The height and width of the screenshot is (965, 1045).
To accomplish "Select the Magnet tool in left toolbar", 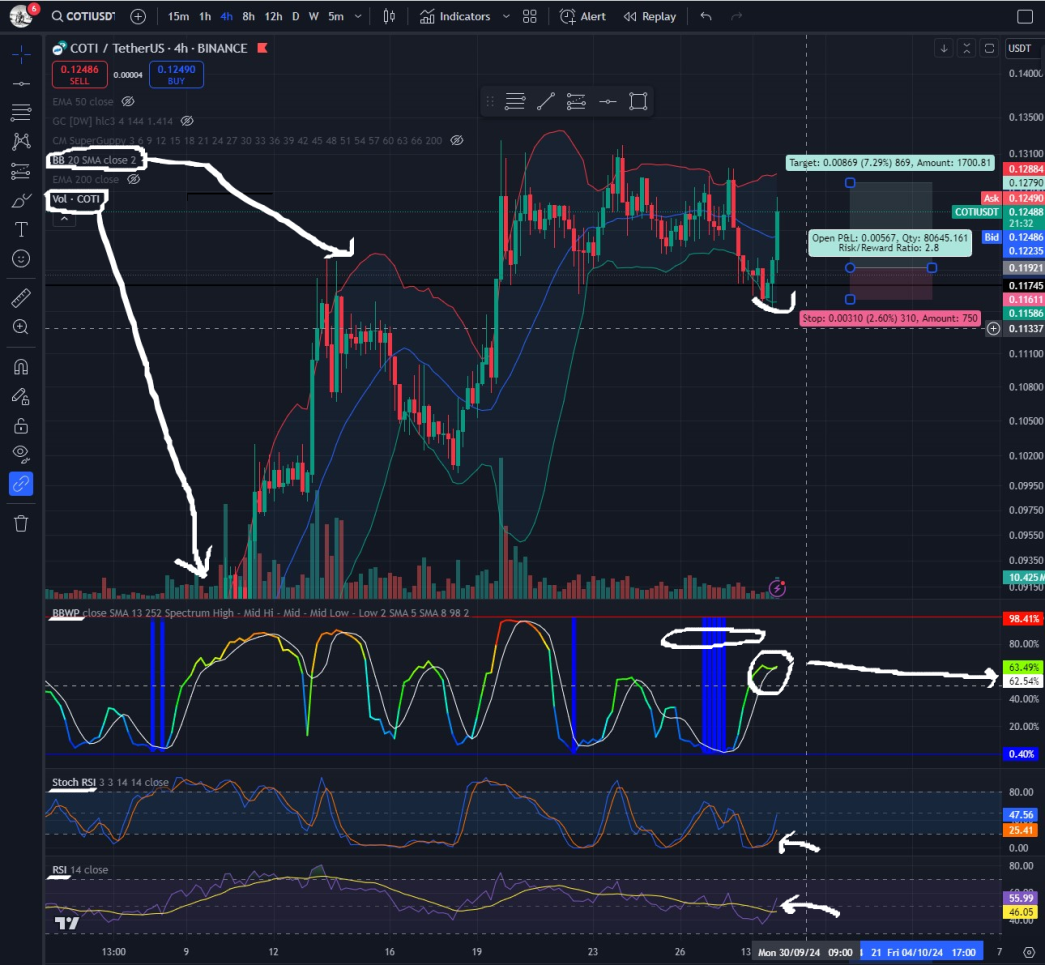I will point(20,367).
